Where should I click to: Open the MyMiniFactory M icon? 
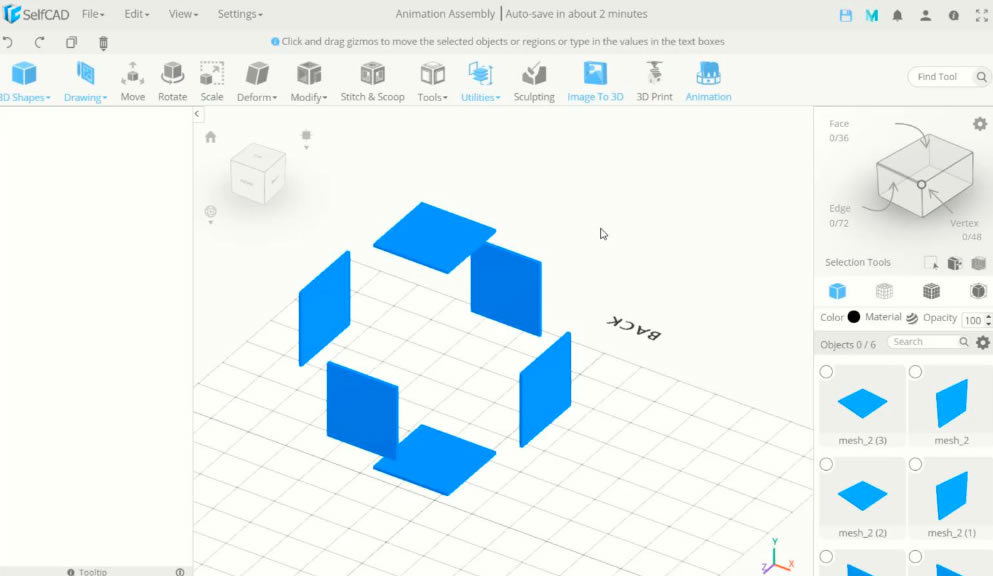872,16
